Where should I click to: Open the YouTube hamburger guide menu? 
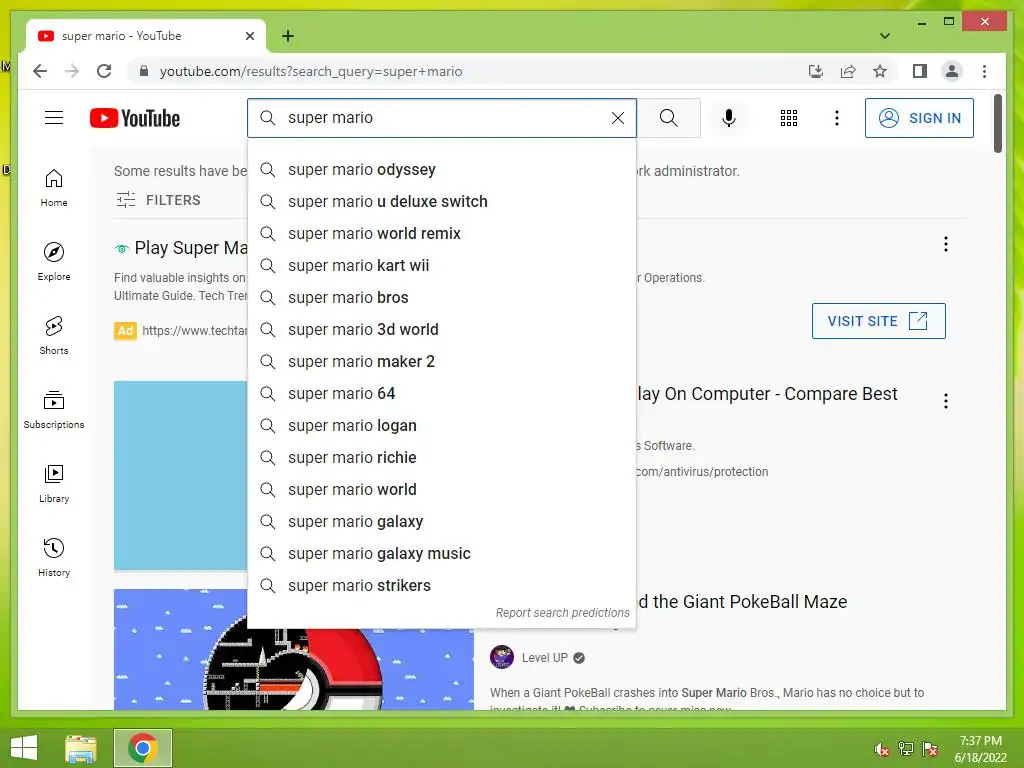pyautogui.click(x=54, y=118)
